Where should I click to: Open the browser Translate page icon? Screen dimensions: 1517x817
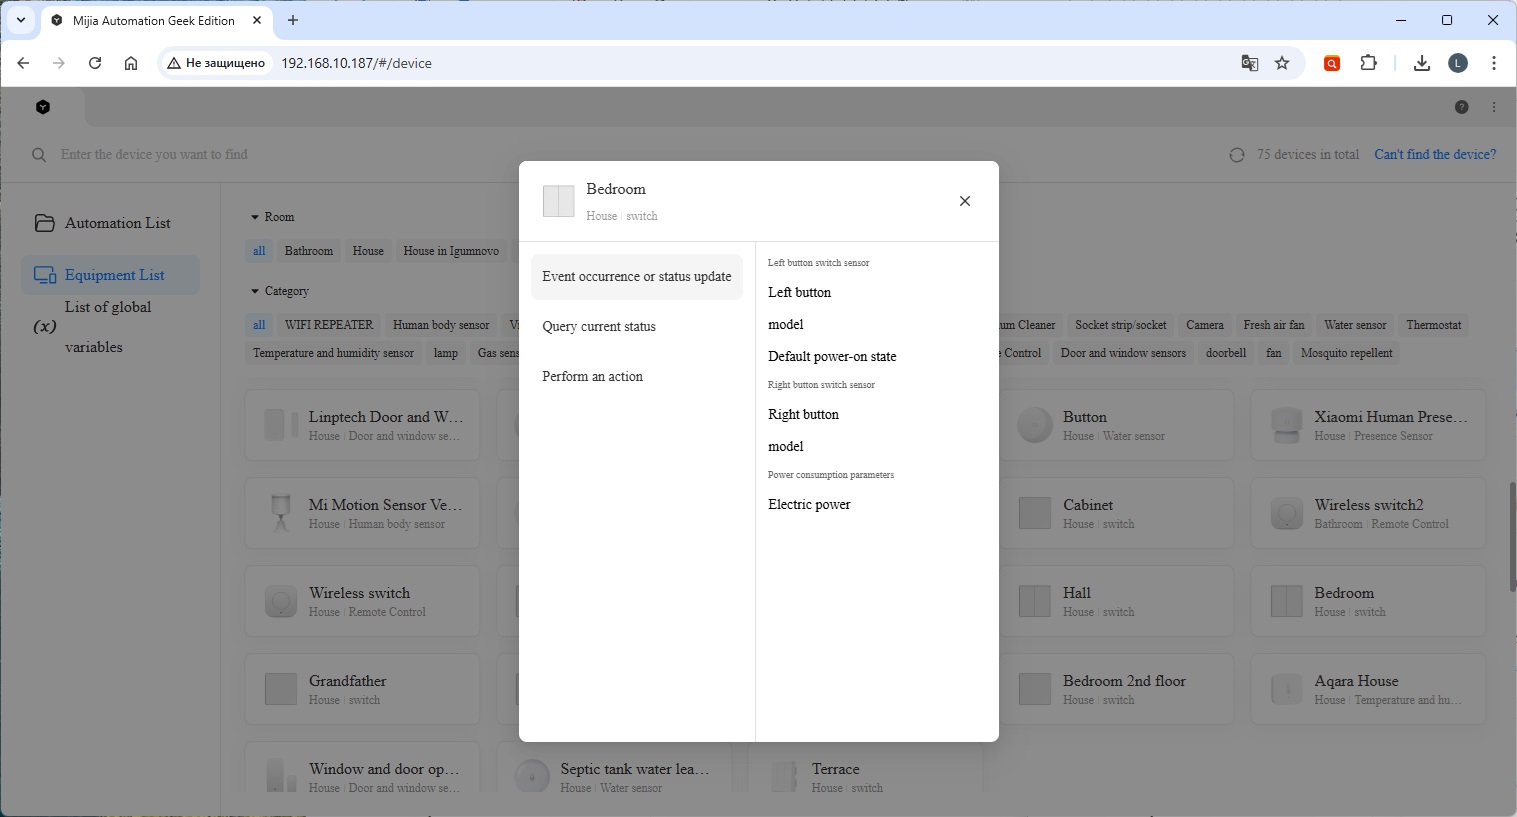pyautogui.click(x=1249, y=63)
